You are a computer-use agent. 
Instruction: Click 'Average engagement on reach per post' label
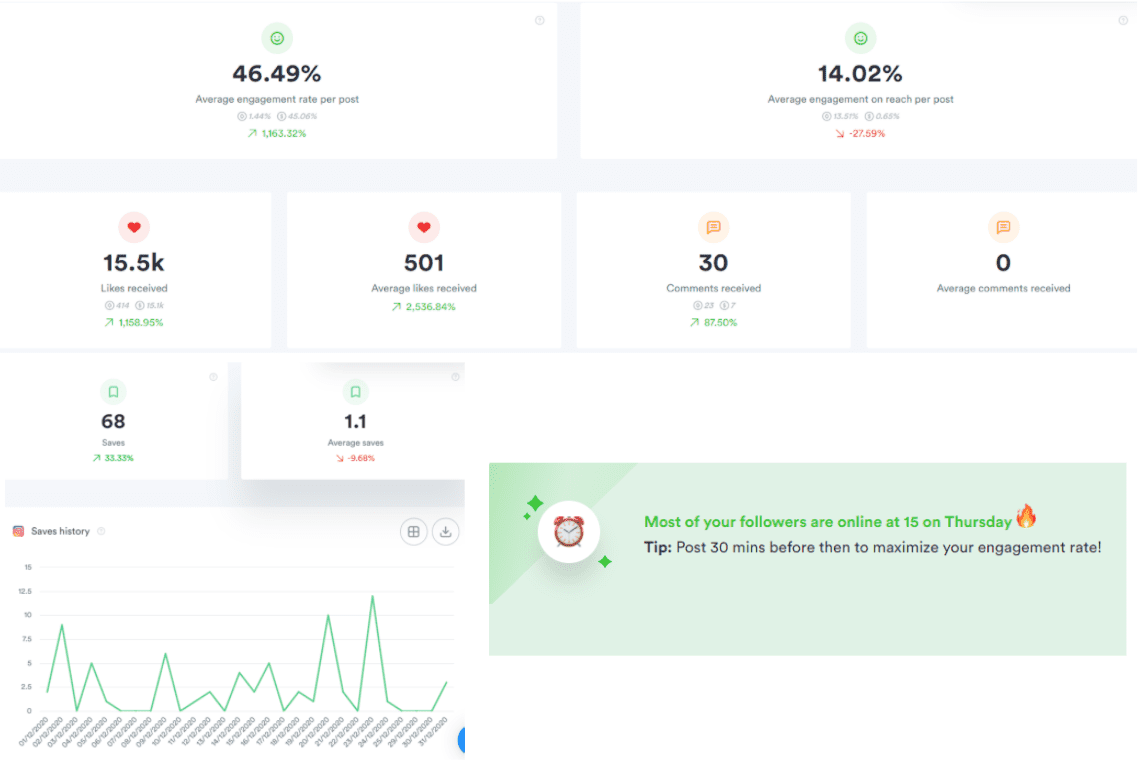[861, 99]
